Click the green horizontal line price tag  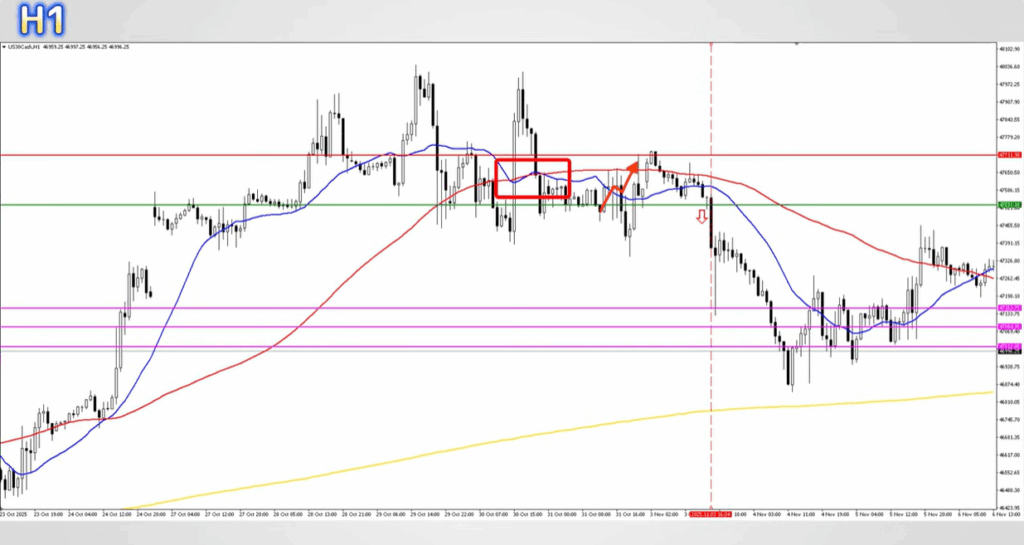[x=1009, y=205]
